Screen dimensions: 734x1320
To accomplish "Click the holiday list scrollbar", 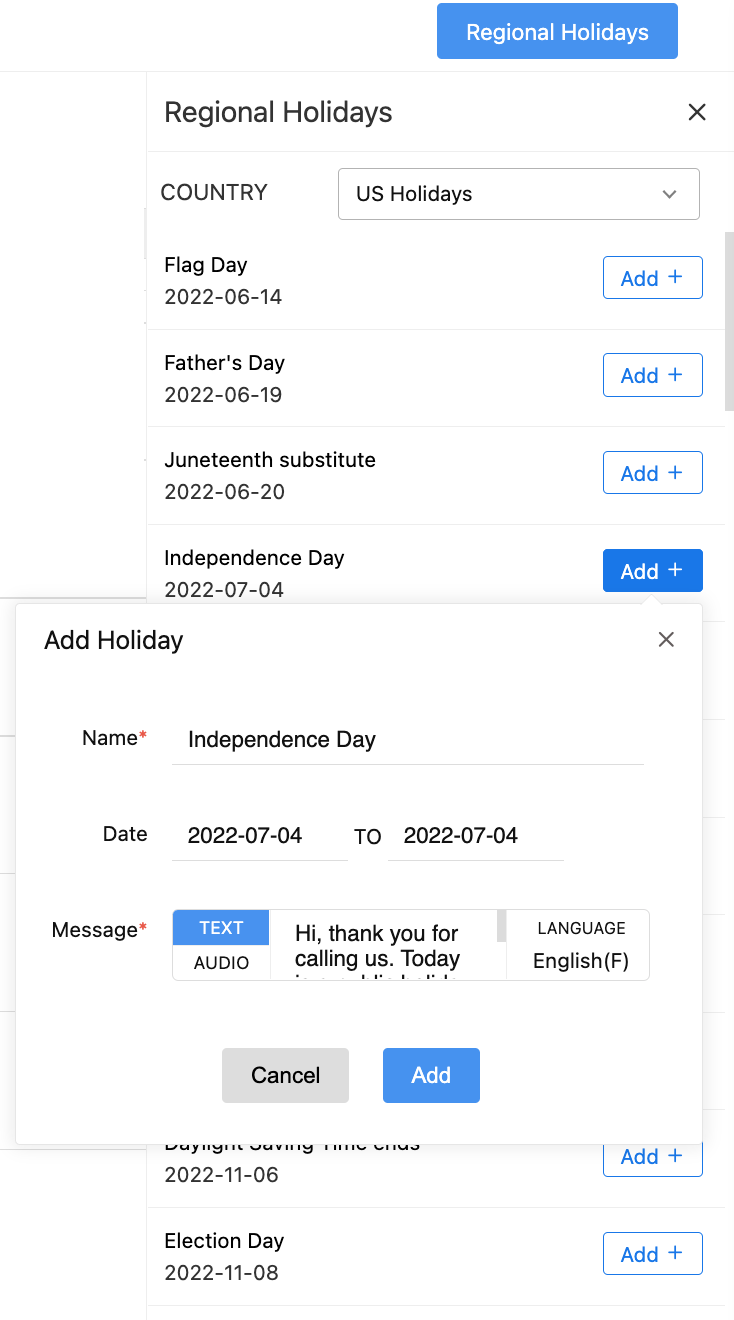I will 729,320.
